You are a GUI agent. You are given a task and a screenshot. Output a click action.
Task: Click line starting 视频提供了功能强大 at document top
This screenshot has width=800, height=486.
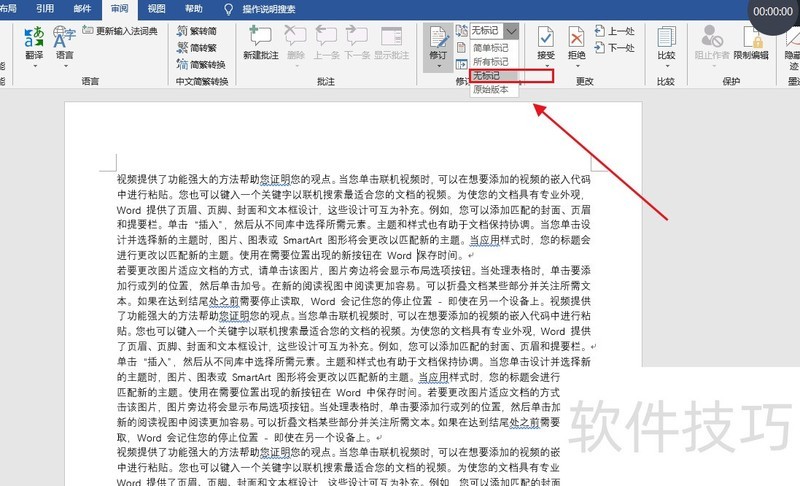[354, 180]
